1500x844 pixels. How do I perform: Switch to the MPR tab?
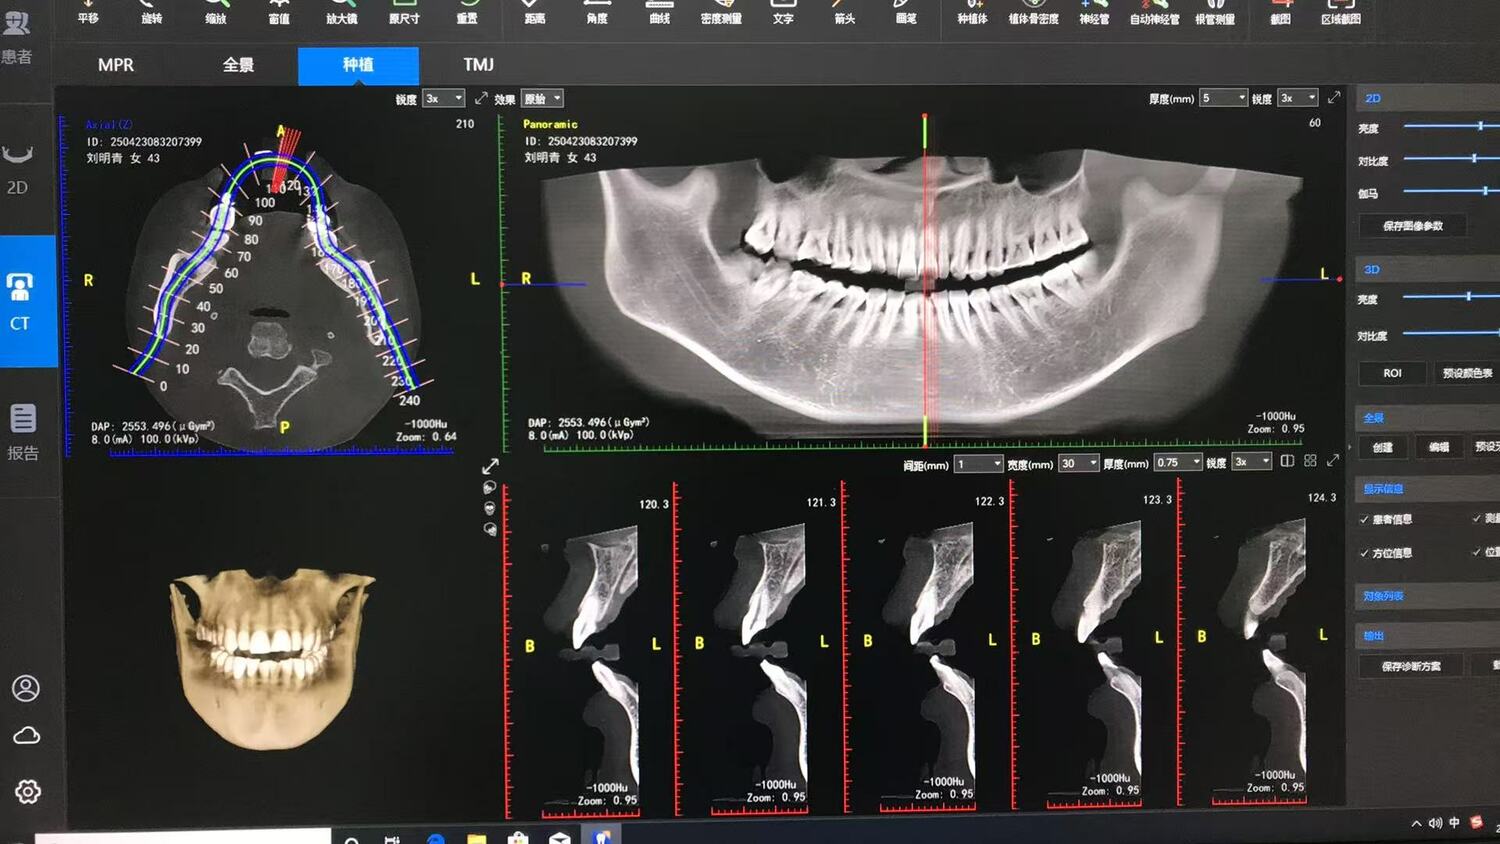pos(116,65)
